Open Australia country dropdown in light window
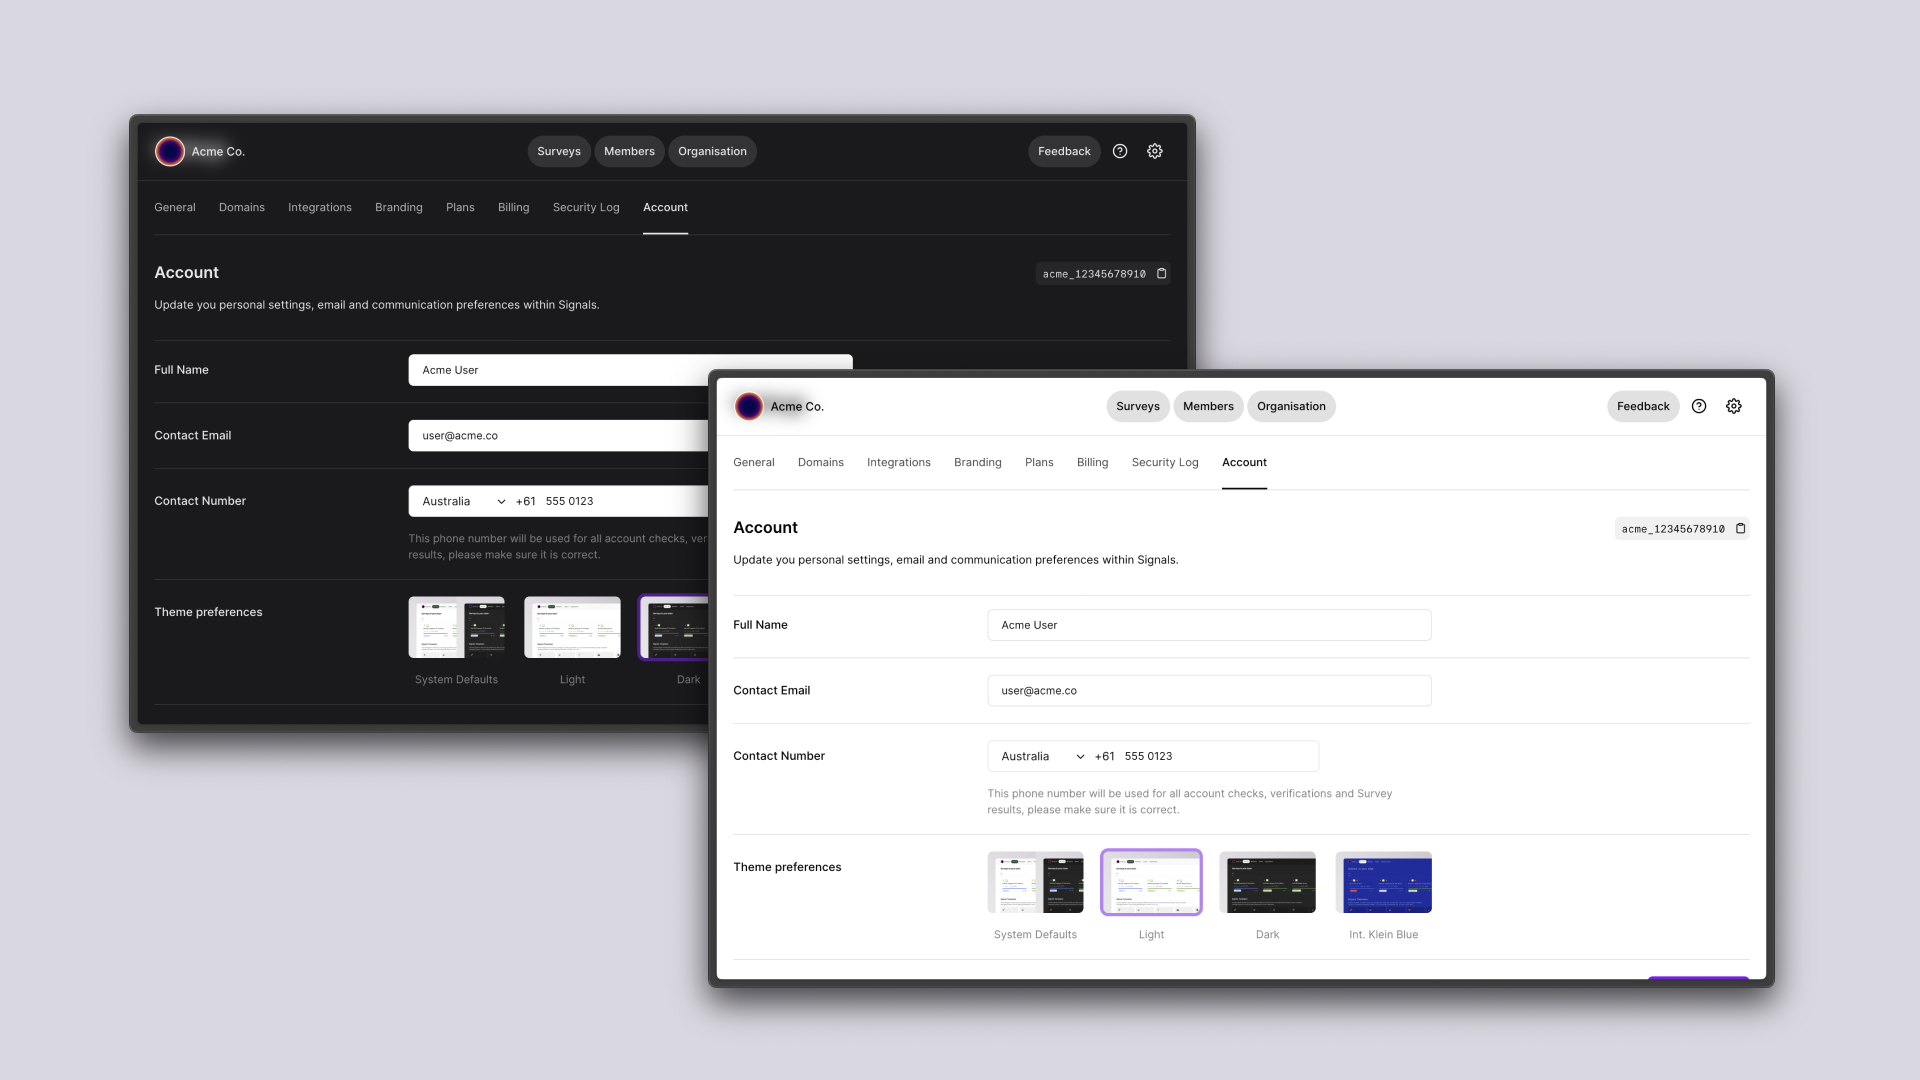Viewport: 1920px width, 1080px height. [1042, 757]
